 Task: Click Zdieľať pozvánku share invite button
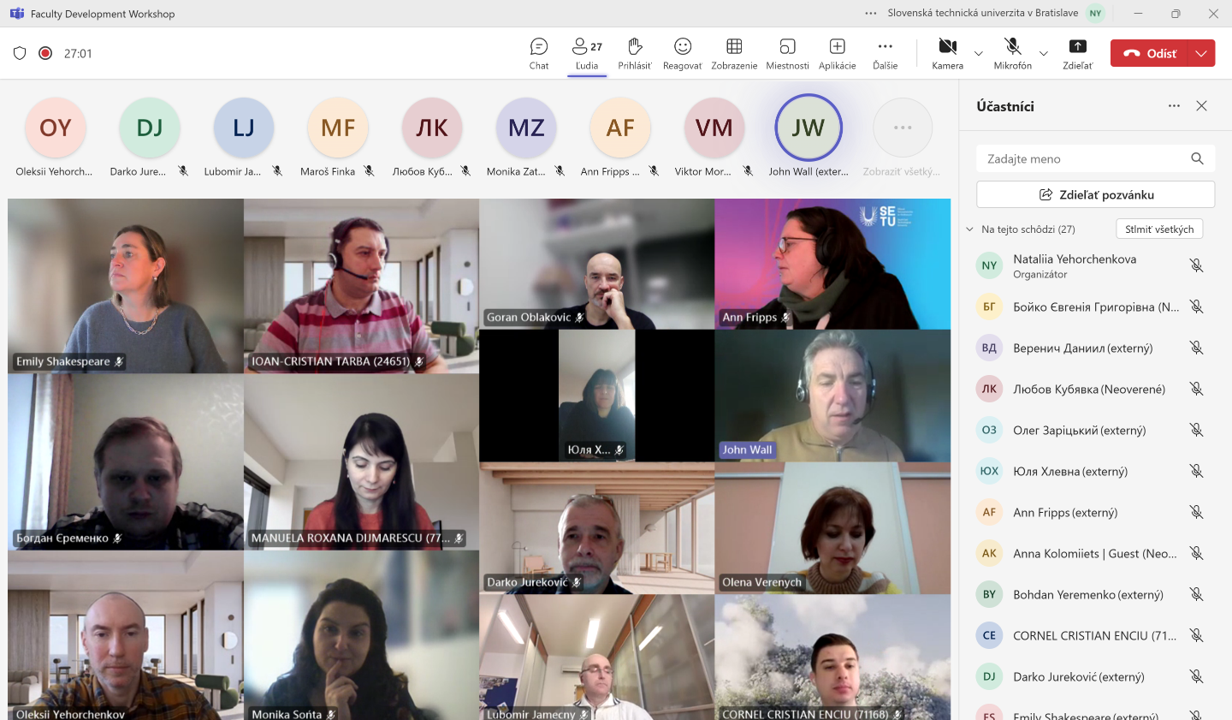1095,194
